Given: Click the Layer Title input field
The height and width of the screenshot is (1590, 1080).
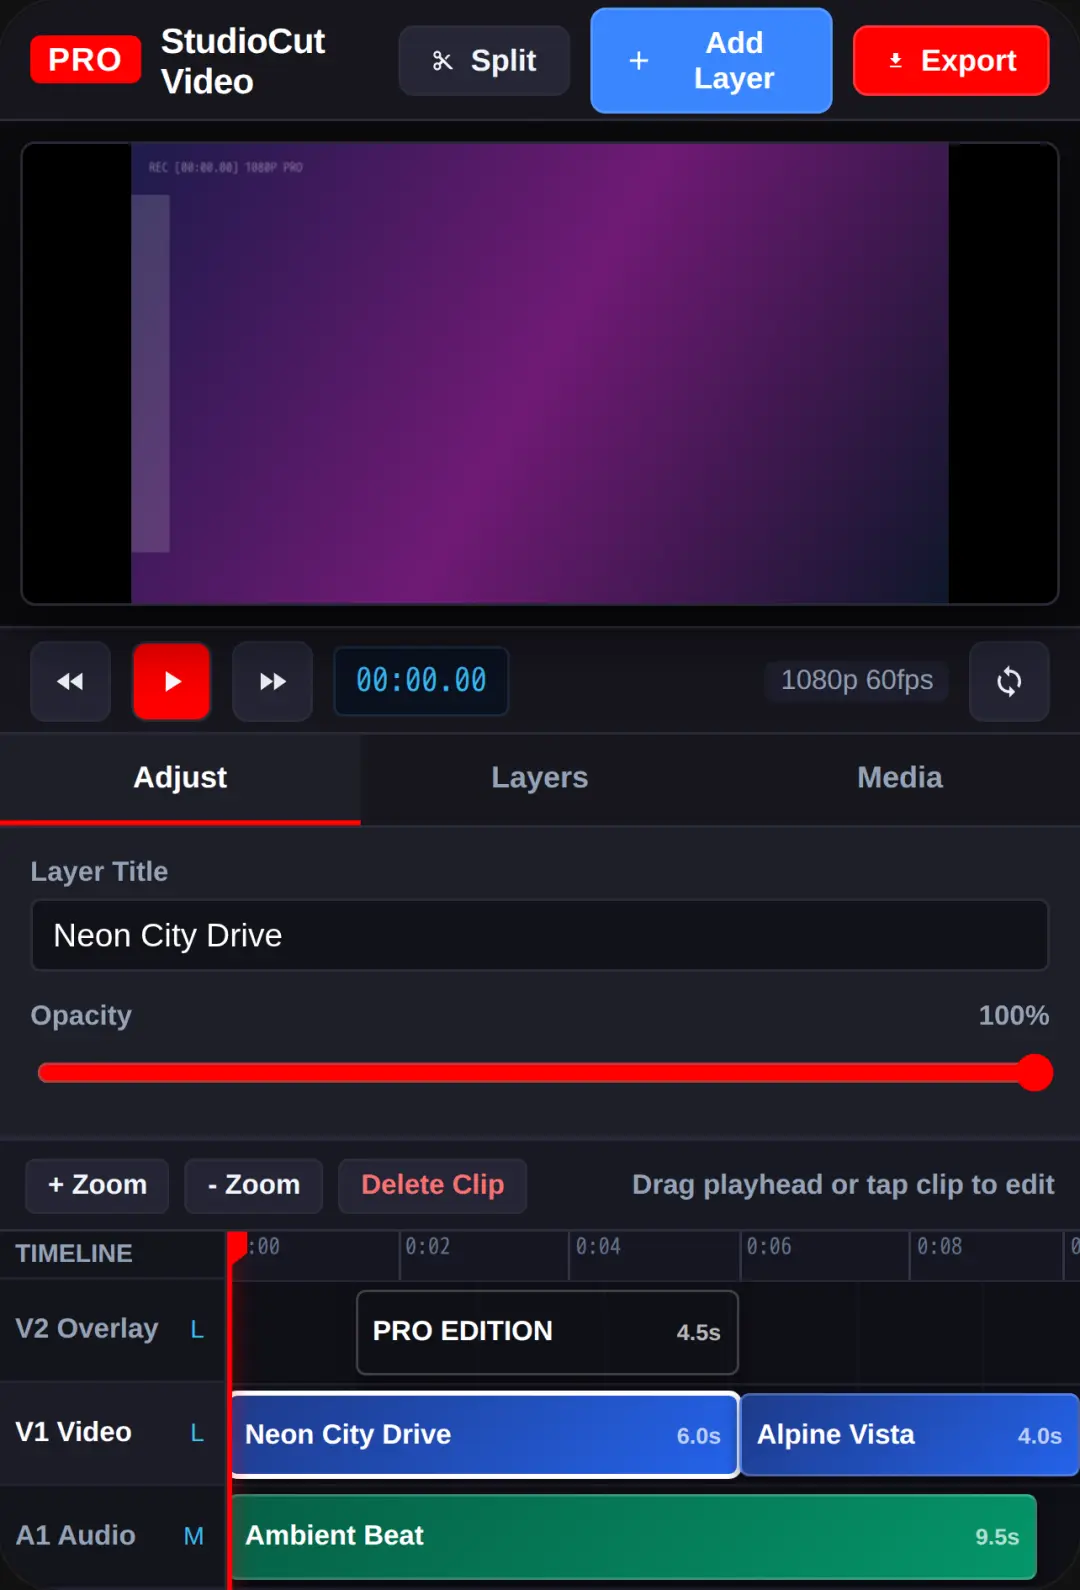Looking at the screenshot, I should point(540,935).
